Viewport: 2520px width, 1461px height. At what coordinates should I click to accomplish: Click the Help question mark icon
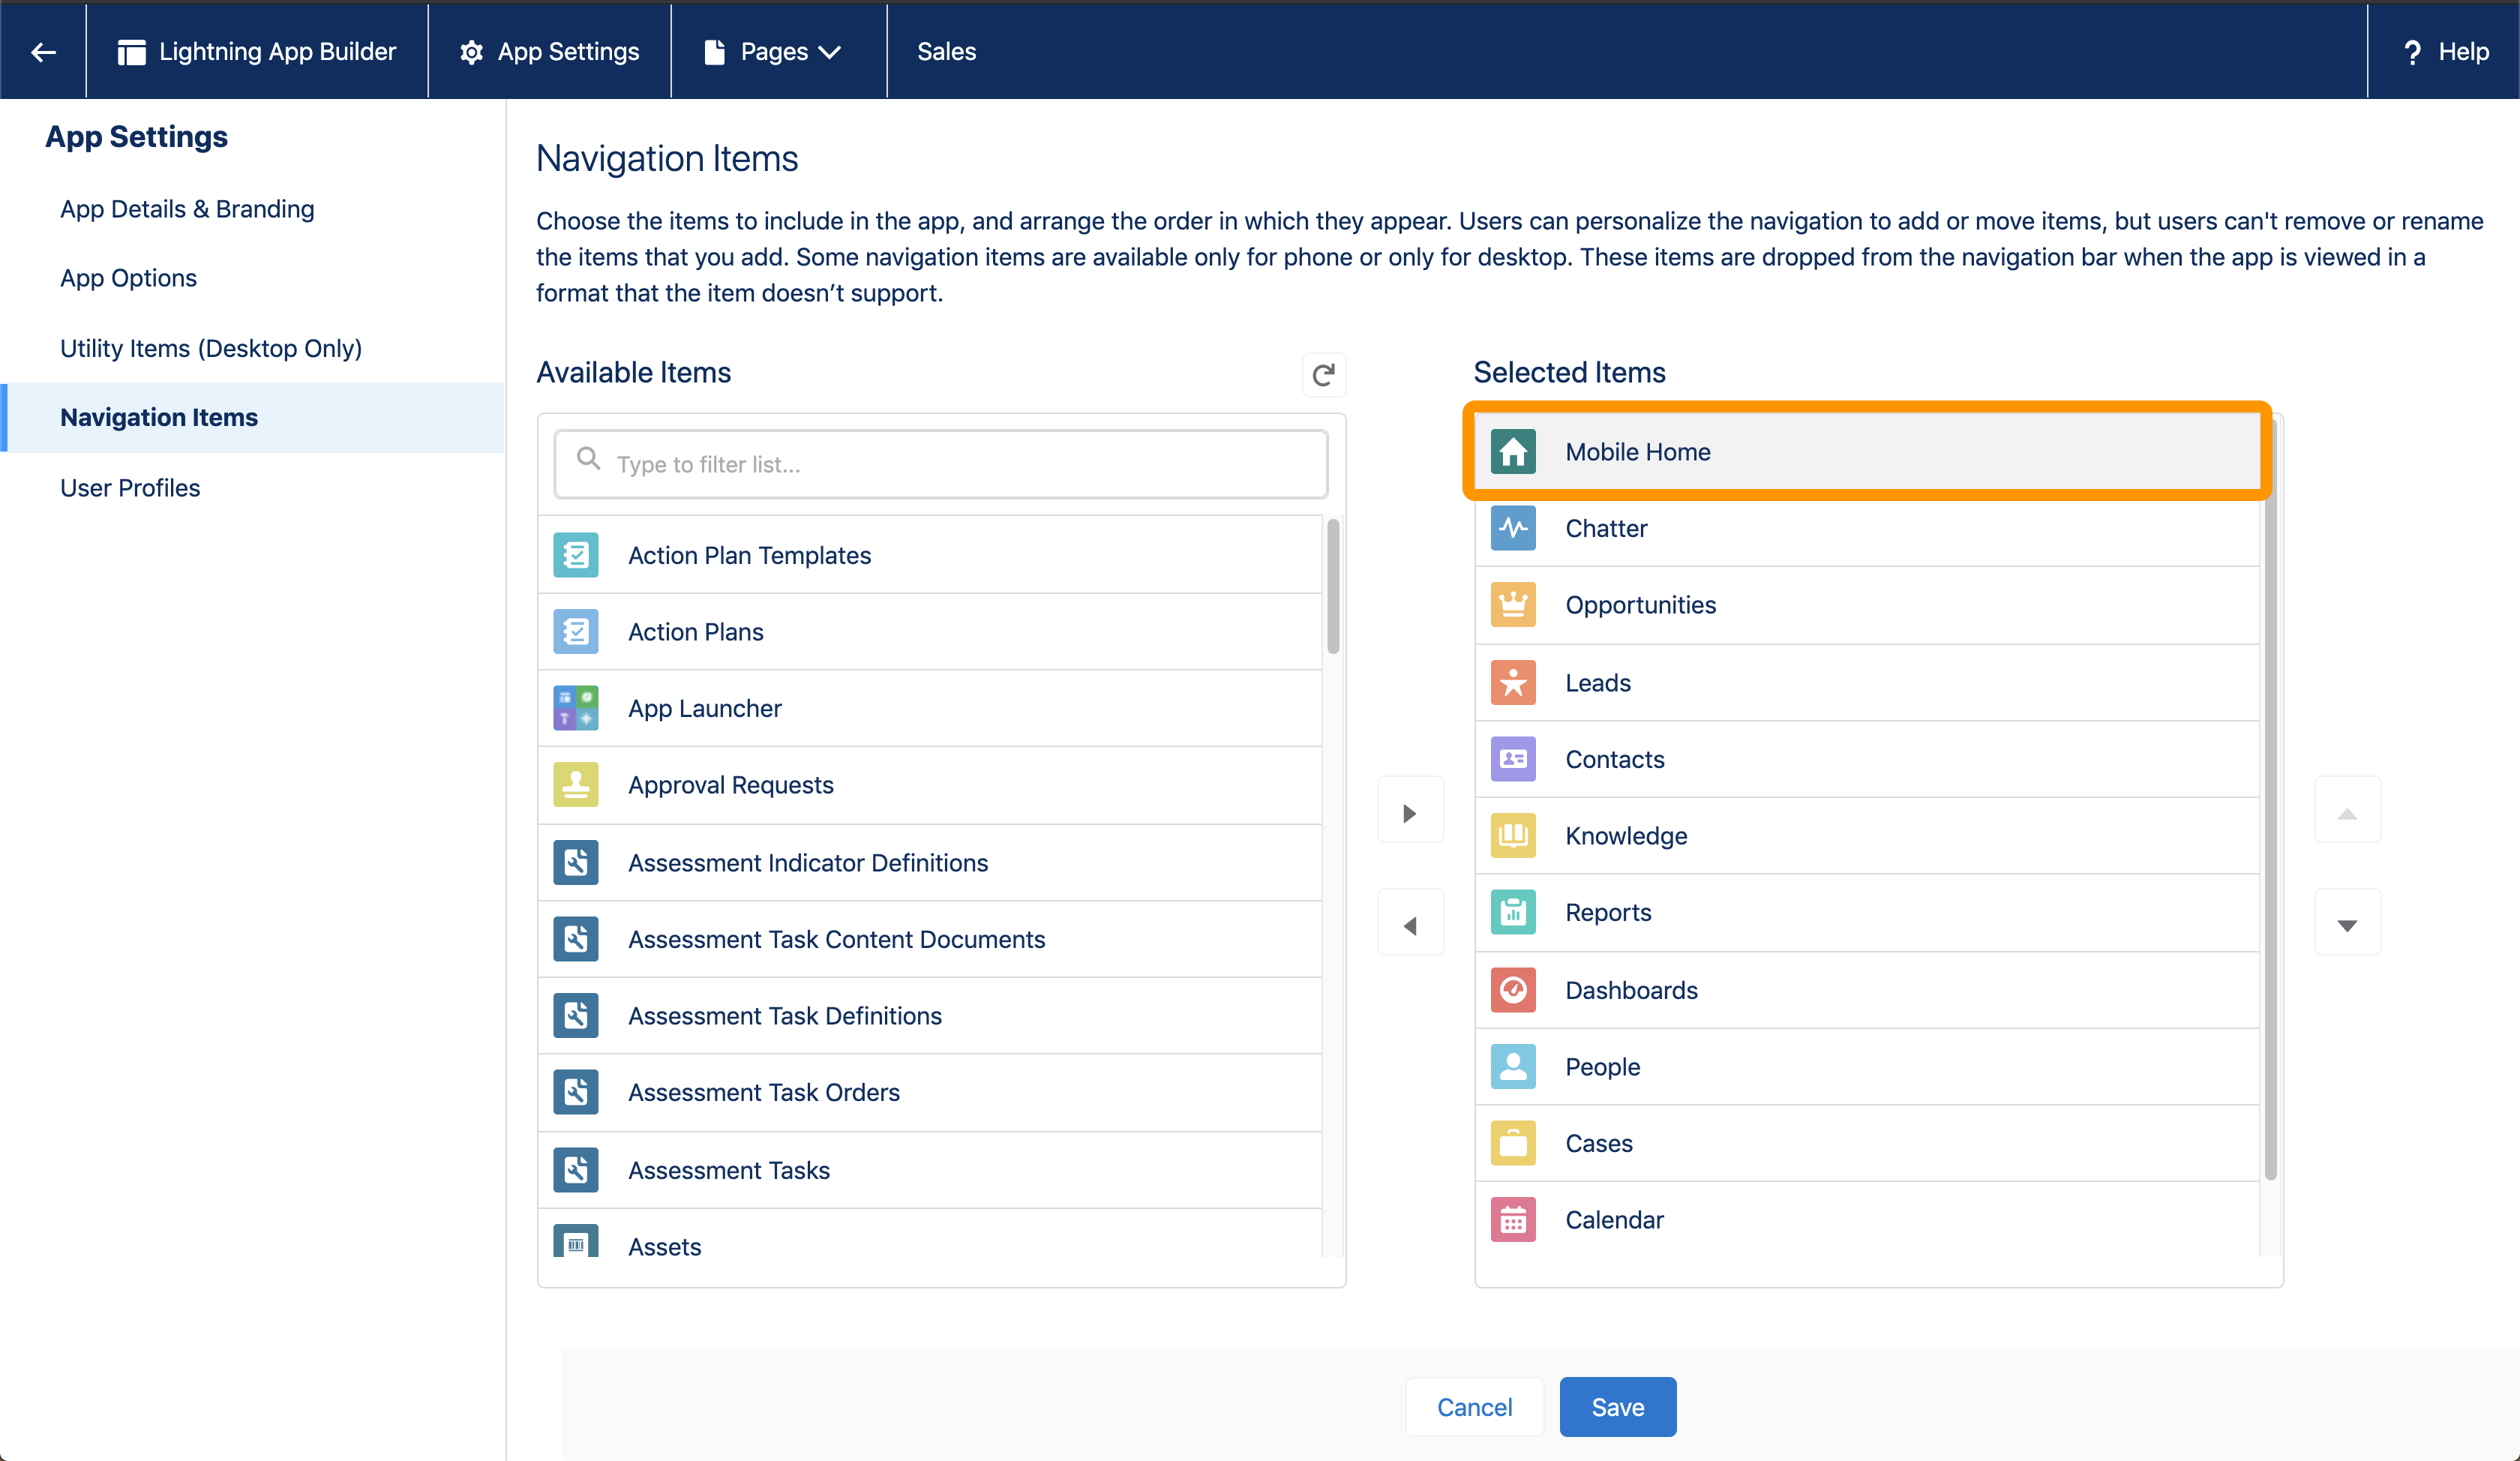coord(2412,52)
